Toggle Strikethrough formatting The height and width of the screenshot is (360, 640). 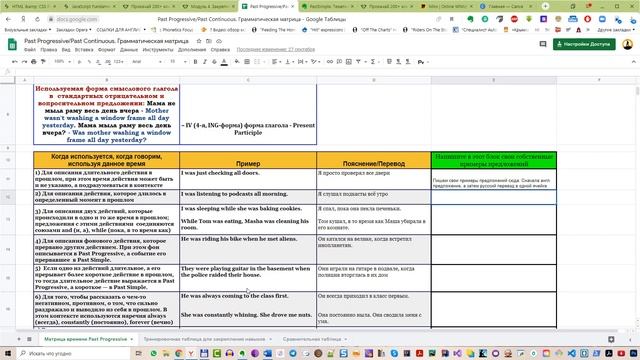click(214, 62)
